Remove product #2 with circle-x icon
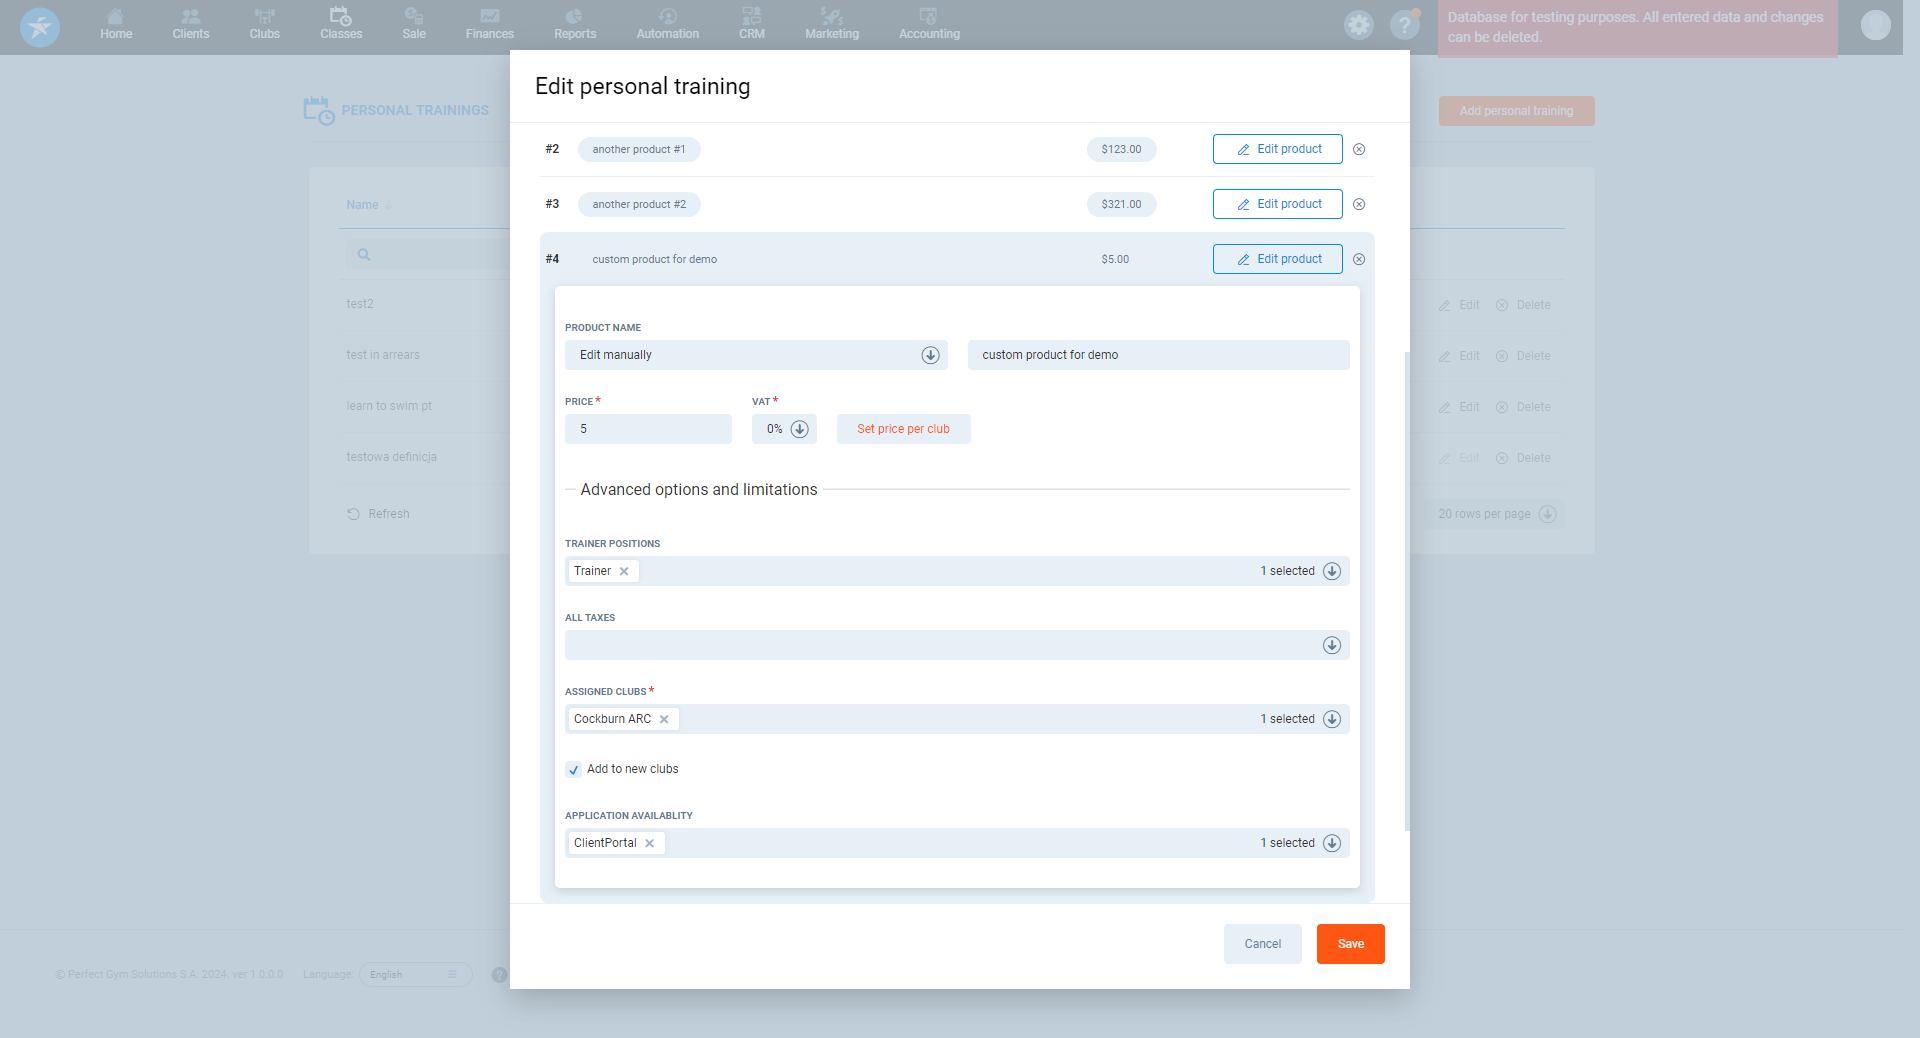This screenshot has width=1920, height=1038. [x=1358, y=149]
